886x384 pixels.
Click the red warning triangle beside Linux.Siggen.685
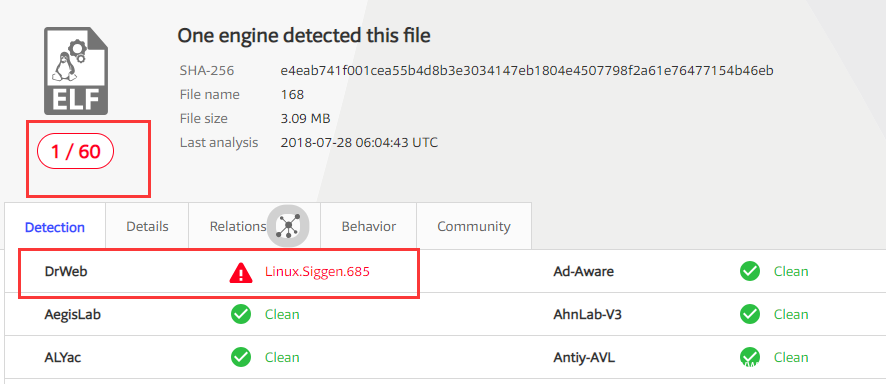click(x=241, y=272)
